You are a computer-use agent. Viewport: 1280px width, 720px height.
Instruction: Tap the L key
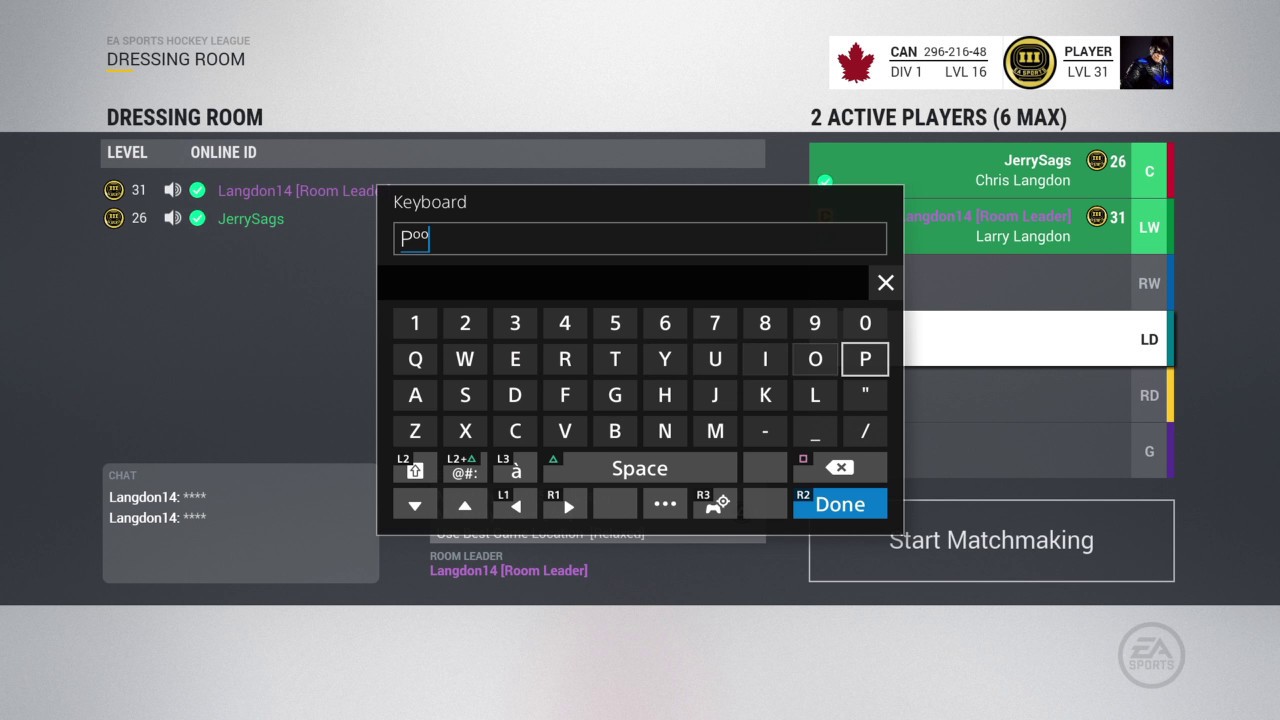coord(815,395)
